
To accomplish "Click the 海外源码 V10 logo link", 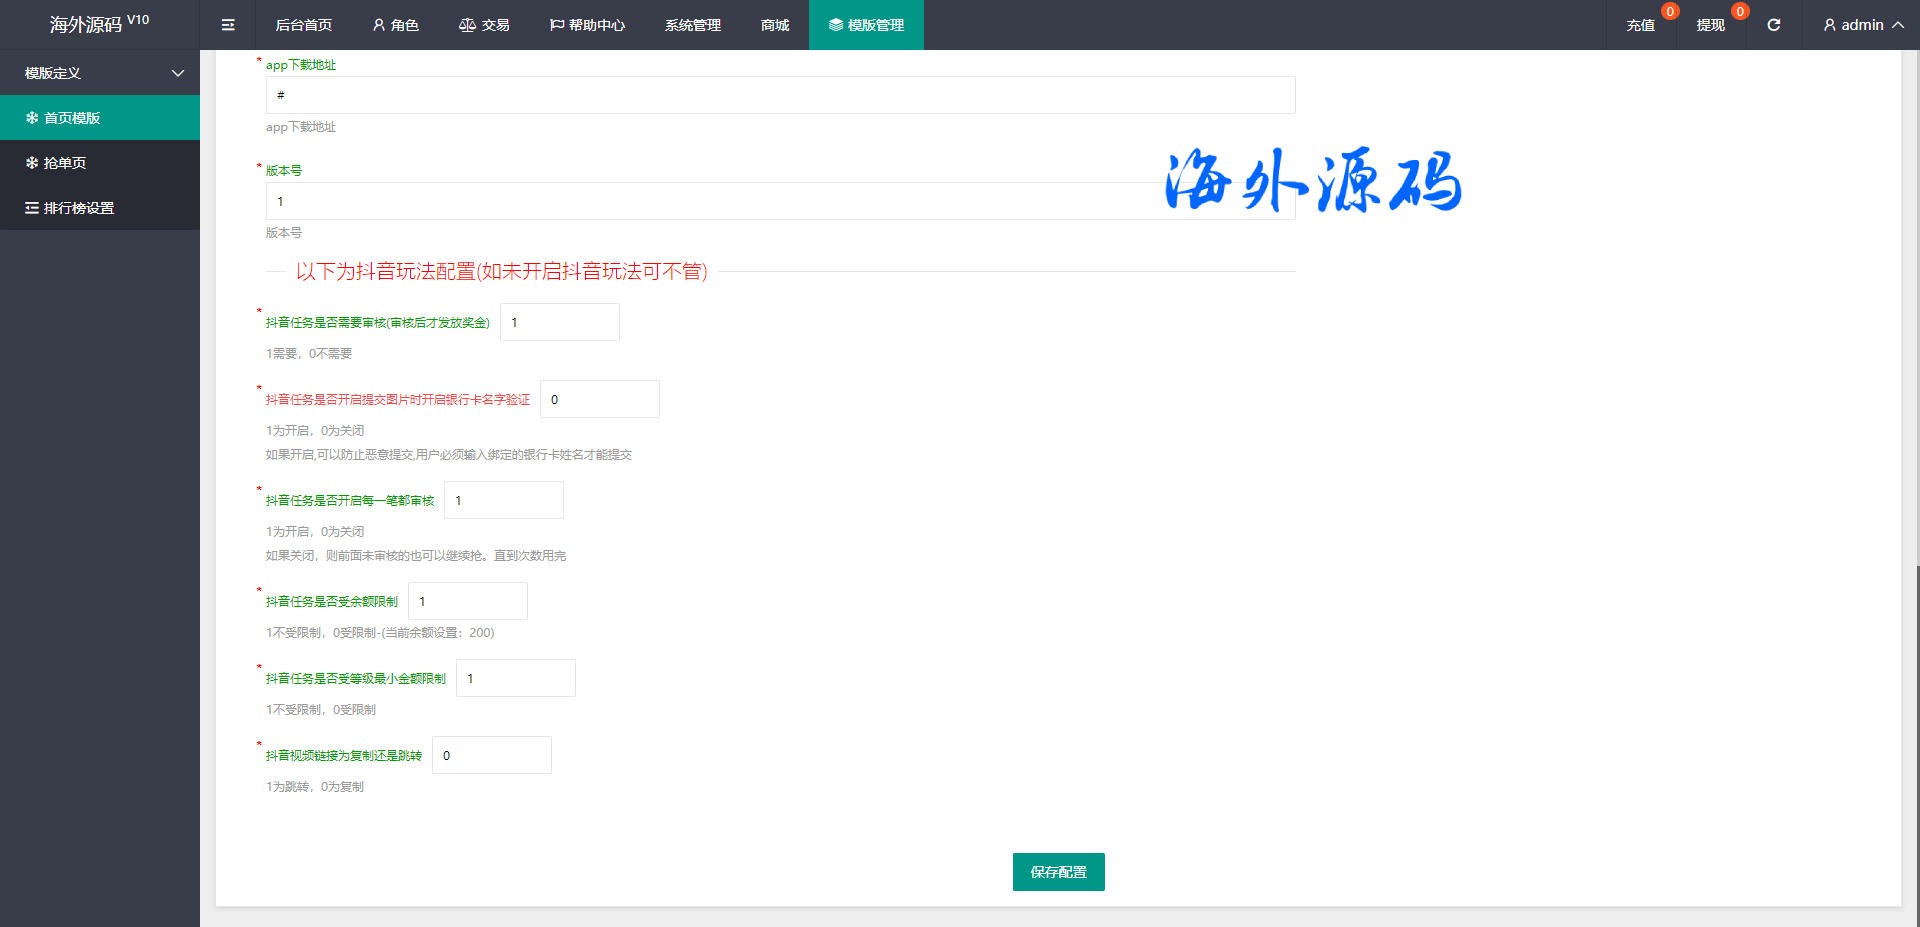I will pyautogui.click(x=99, y=24).
